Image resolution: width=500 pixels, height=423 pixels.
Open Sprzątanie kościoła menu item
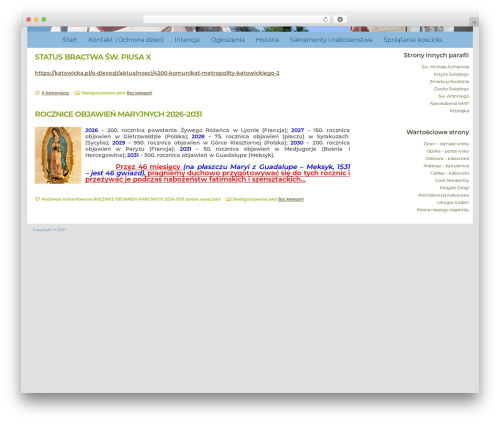coord(413,40)
